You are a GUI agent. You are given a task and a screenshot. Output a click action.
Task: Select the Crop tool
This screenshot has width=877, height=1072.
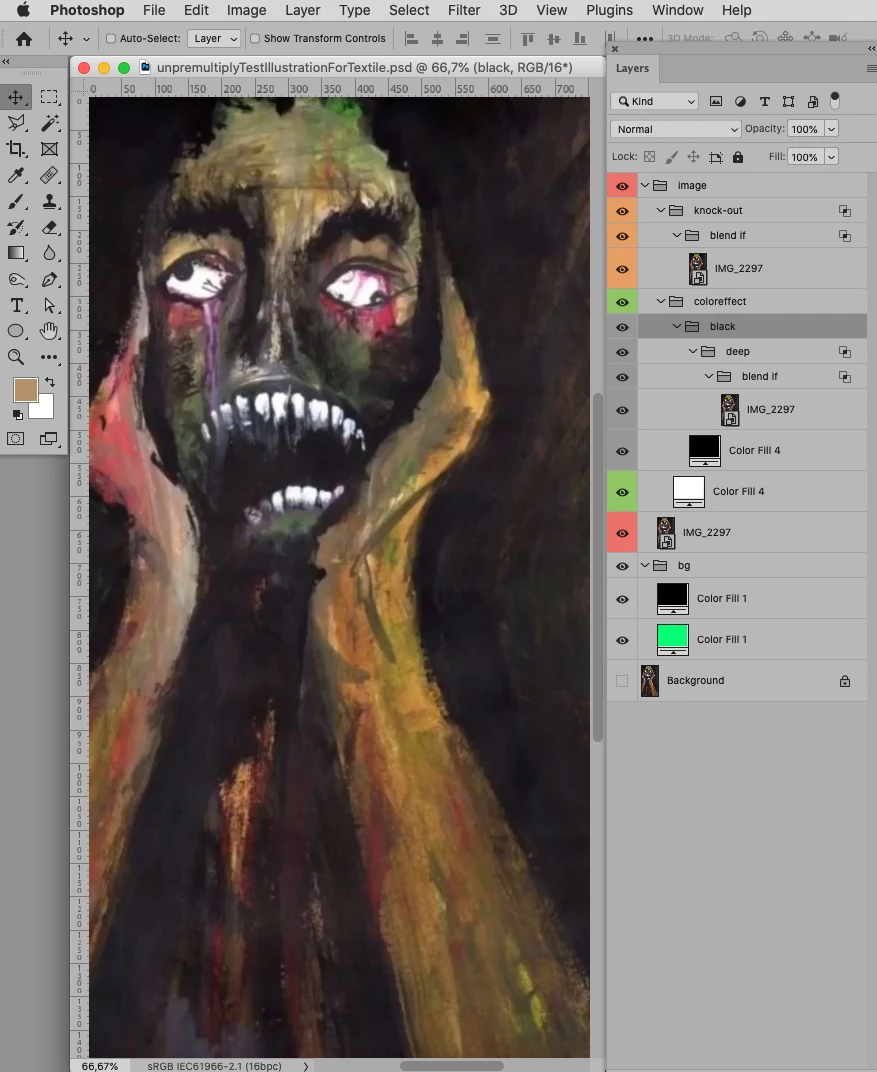16,149
